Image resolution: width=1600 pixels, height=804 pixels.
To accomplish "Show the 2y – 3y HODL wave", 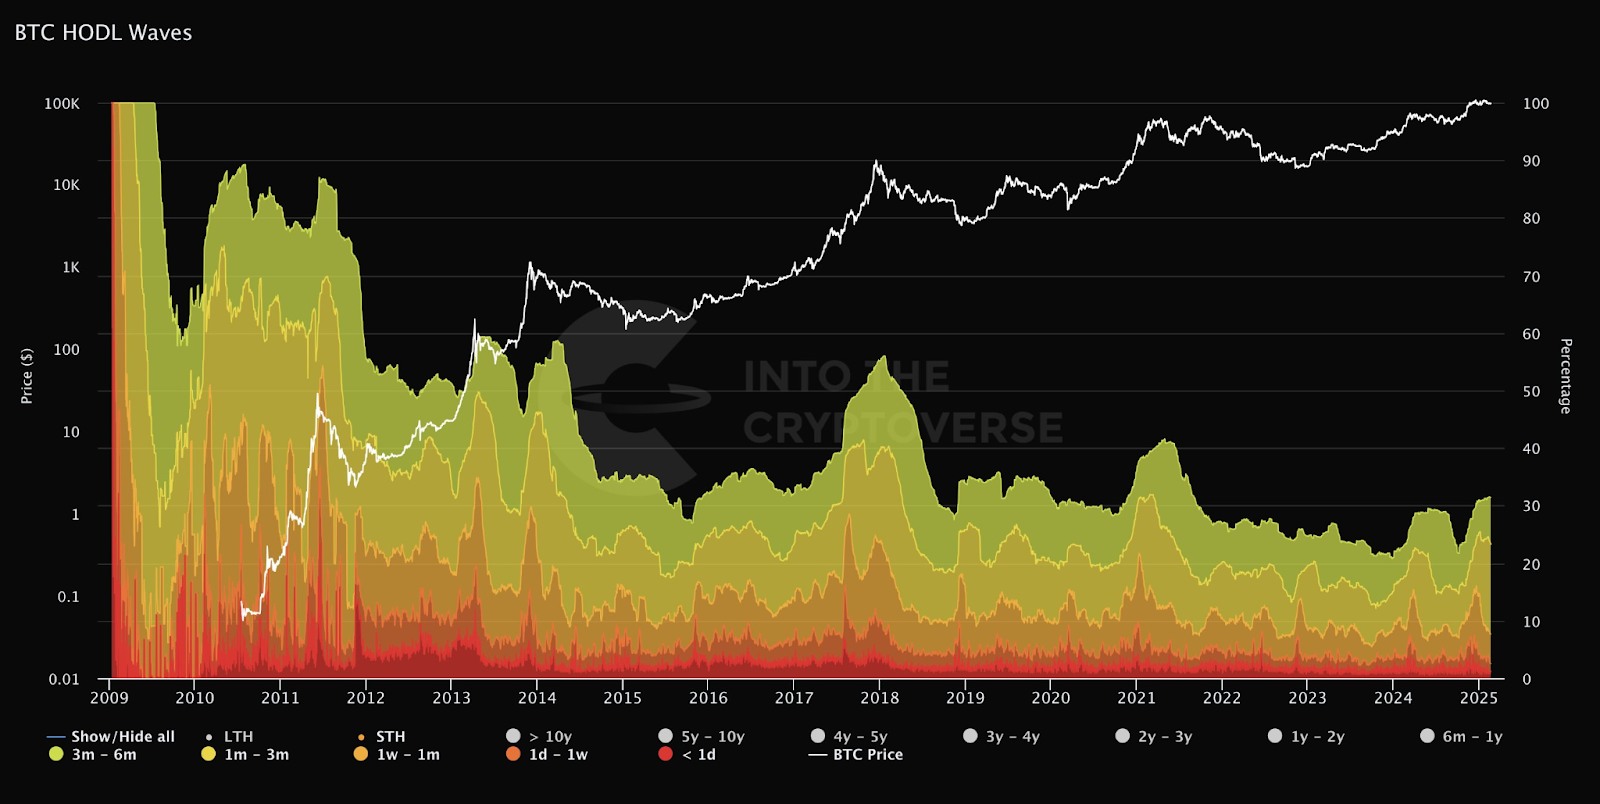I will (x=1154, y=736).
